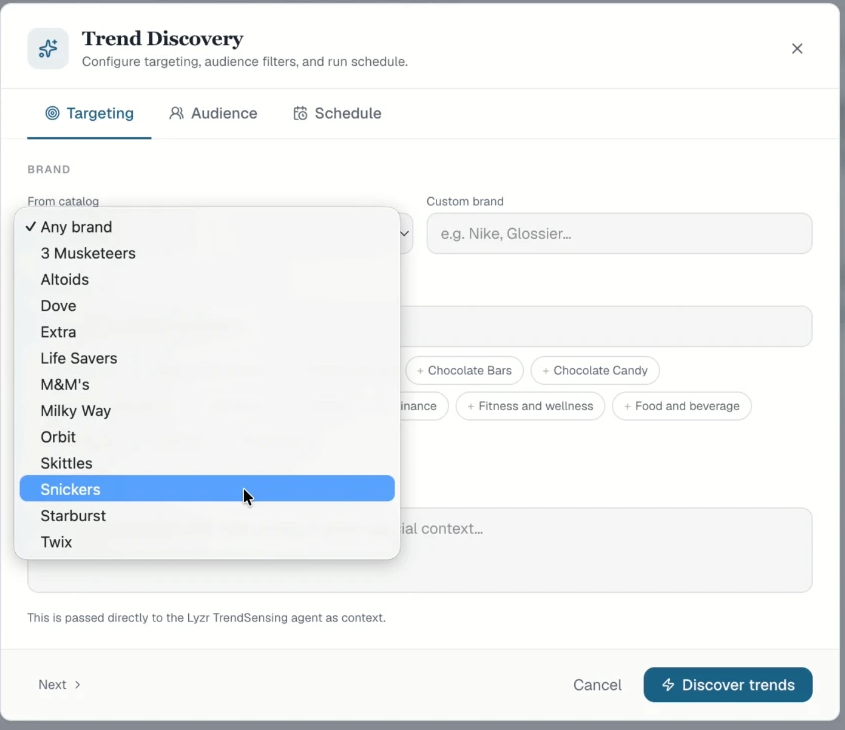Screen dimensions: 845x730
Task: Click the lightning bolt on Discover trends
Action: (x=668, y=685)
